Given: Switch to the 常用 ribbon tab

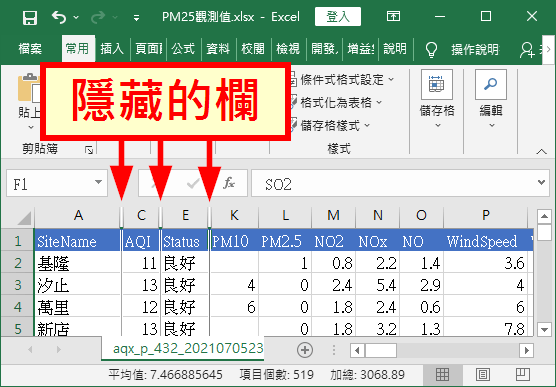Looking at the screenshot, I should [78, 49].
